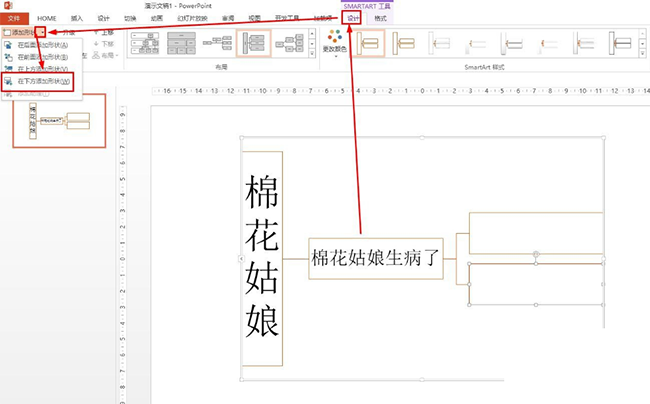Apply the seventh SmartArt style thumbnail

(584, 43)
